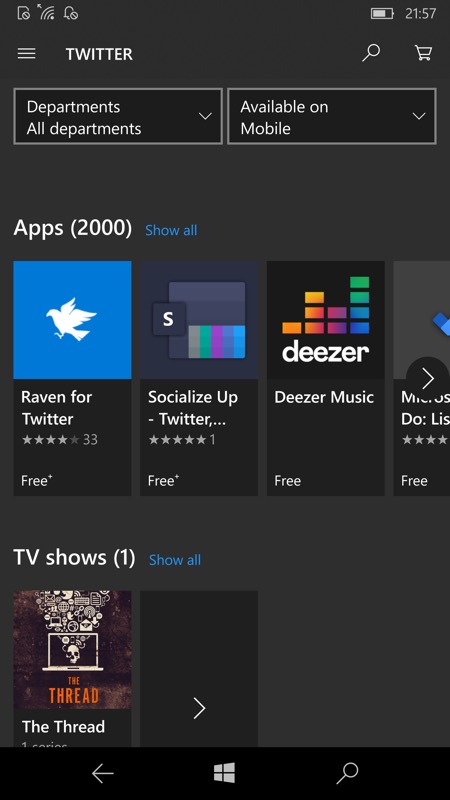This screenshot has width=450, height=800.
Task: Tap the search magnifier in the header
Action: click(x=371, y=53)
